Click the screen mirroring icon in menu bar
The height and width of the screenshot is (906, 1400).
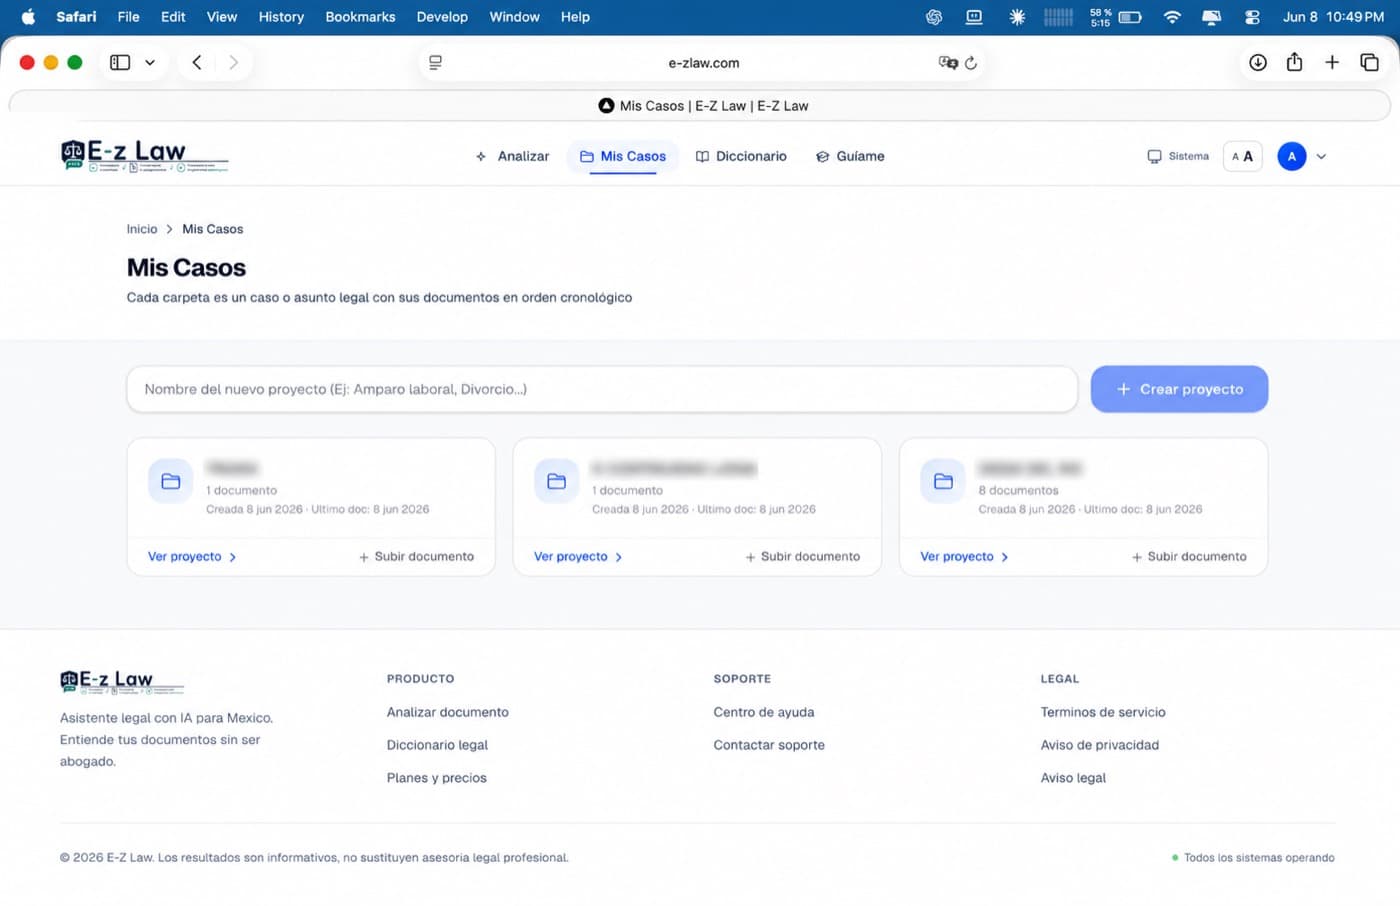pyautogui.click(x=1211, y=17)
